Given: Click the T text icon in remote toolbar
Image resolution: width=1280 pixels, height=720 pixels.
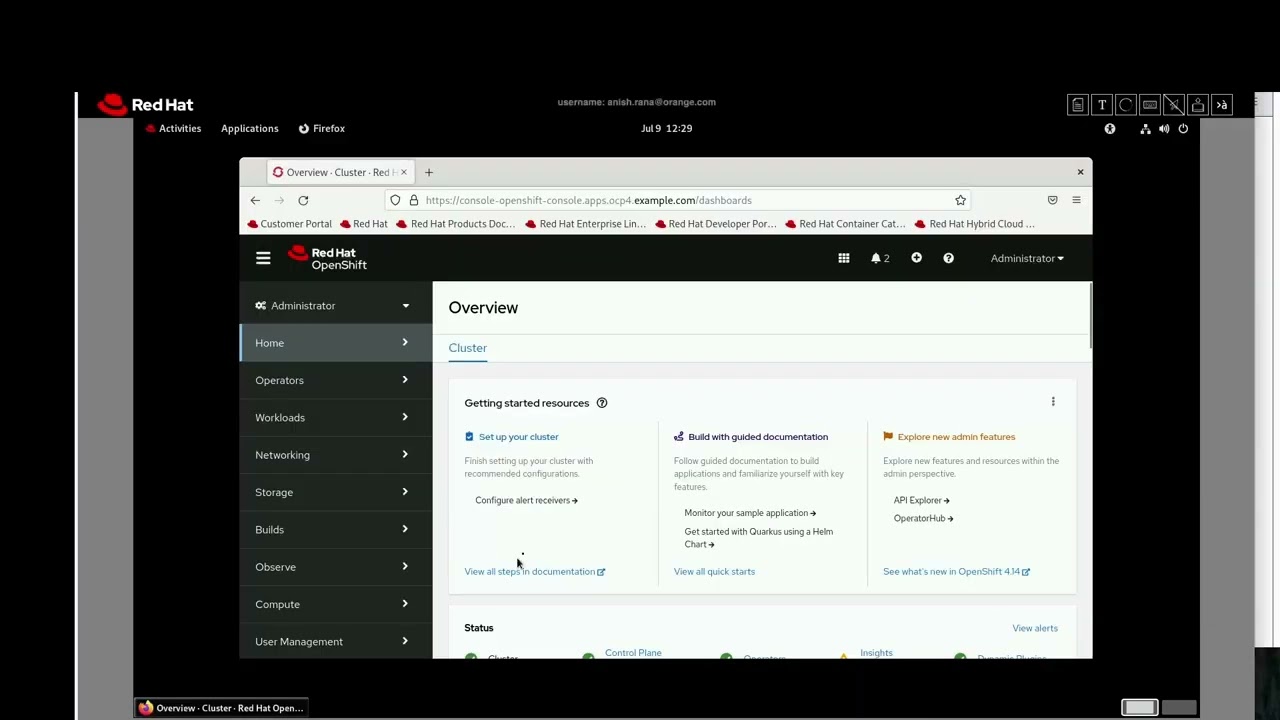Looking at the screenshot, I should [x=1101, y=105].
